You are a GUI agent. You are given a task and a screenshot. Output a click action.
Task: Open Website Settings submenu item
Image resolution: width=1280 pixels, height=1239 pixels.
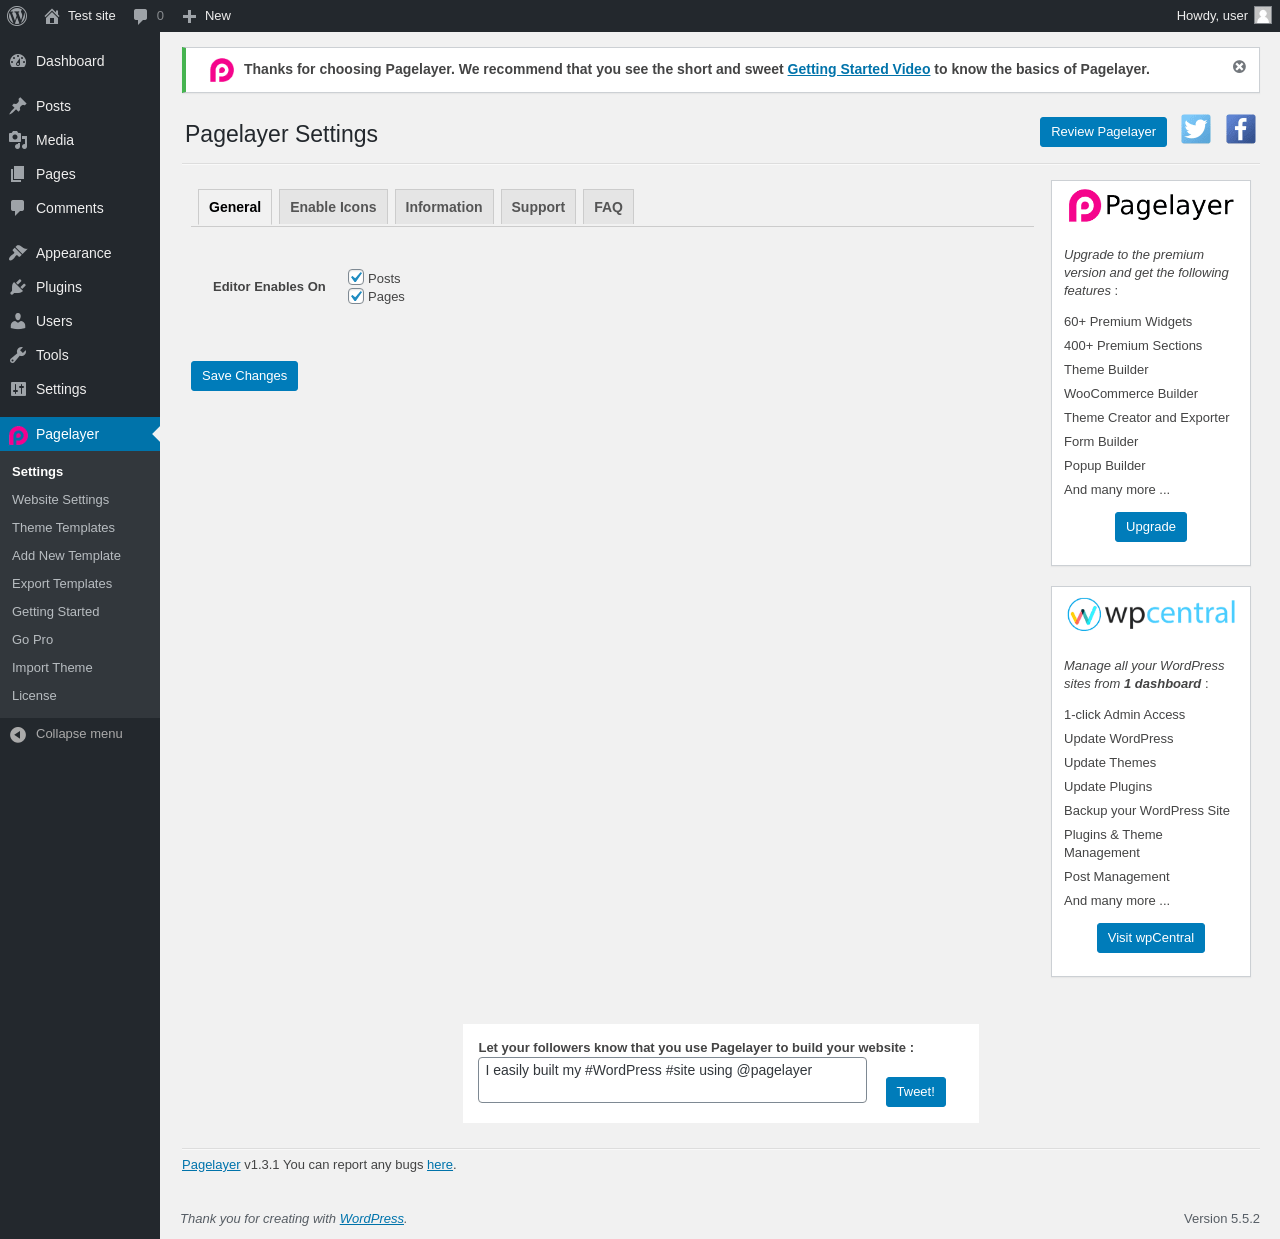[x=61, y=500]
